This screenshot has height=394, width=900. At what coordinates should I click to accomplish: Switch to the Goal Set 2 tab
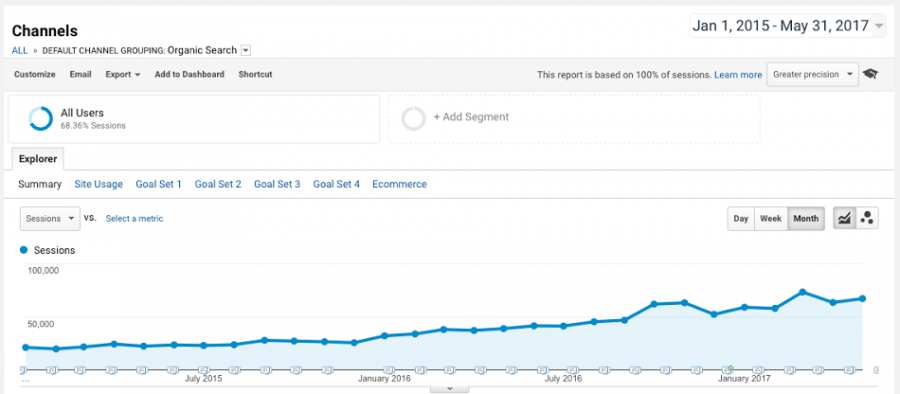coord(218,184)
